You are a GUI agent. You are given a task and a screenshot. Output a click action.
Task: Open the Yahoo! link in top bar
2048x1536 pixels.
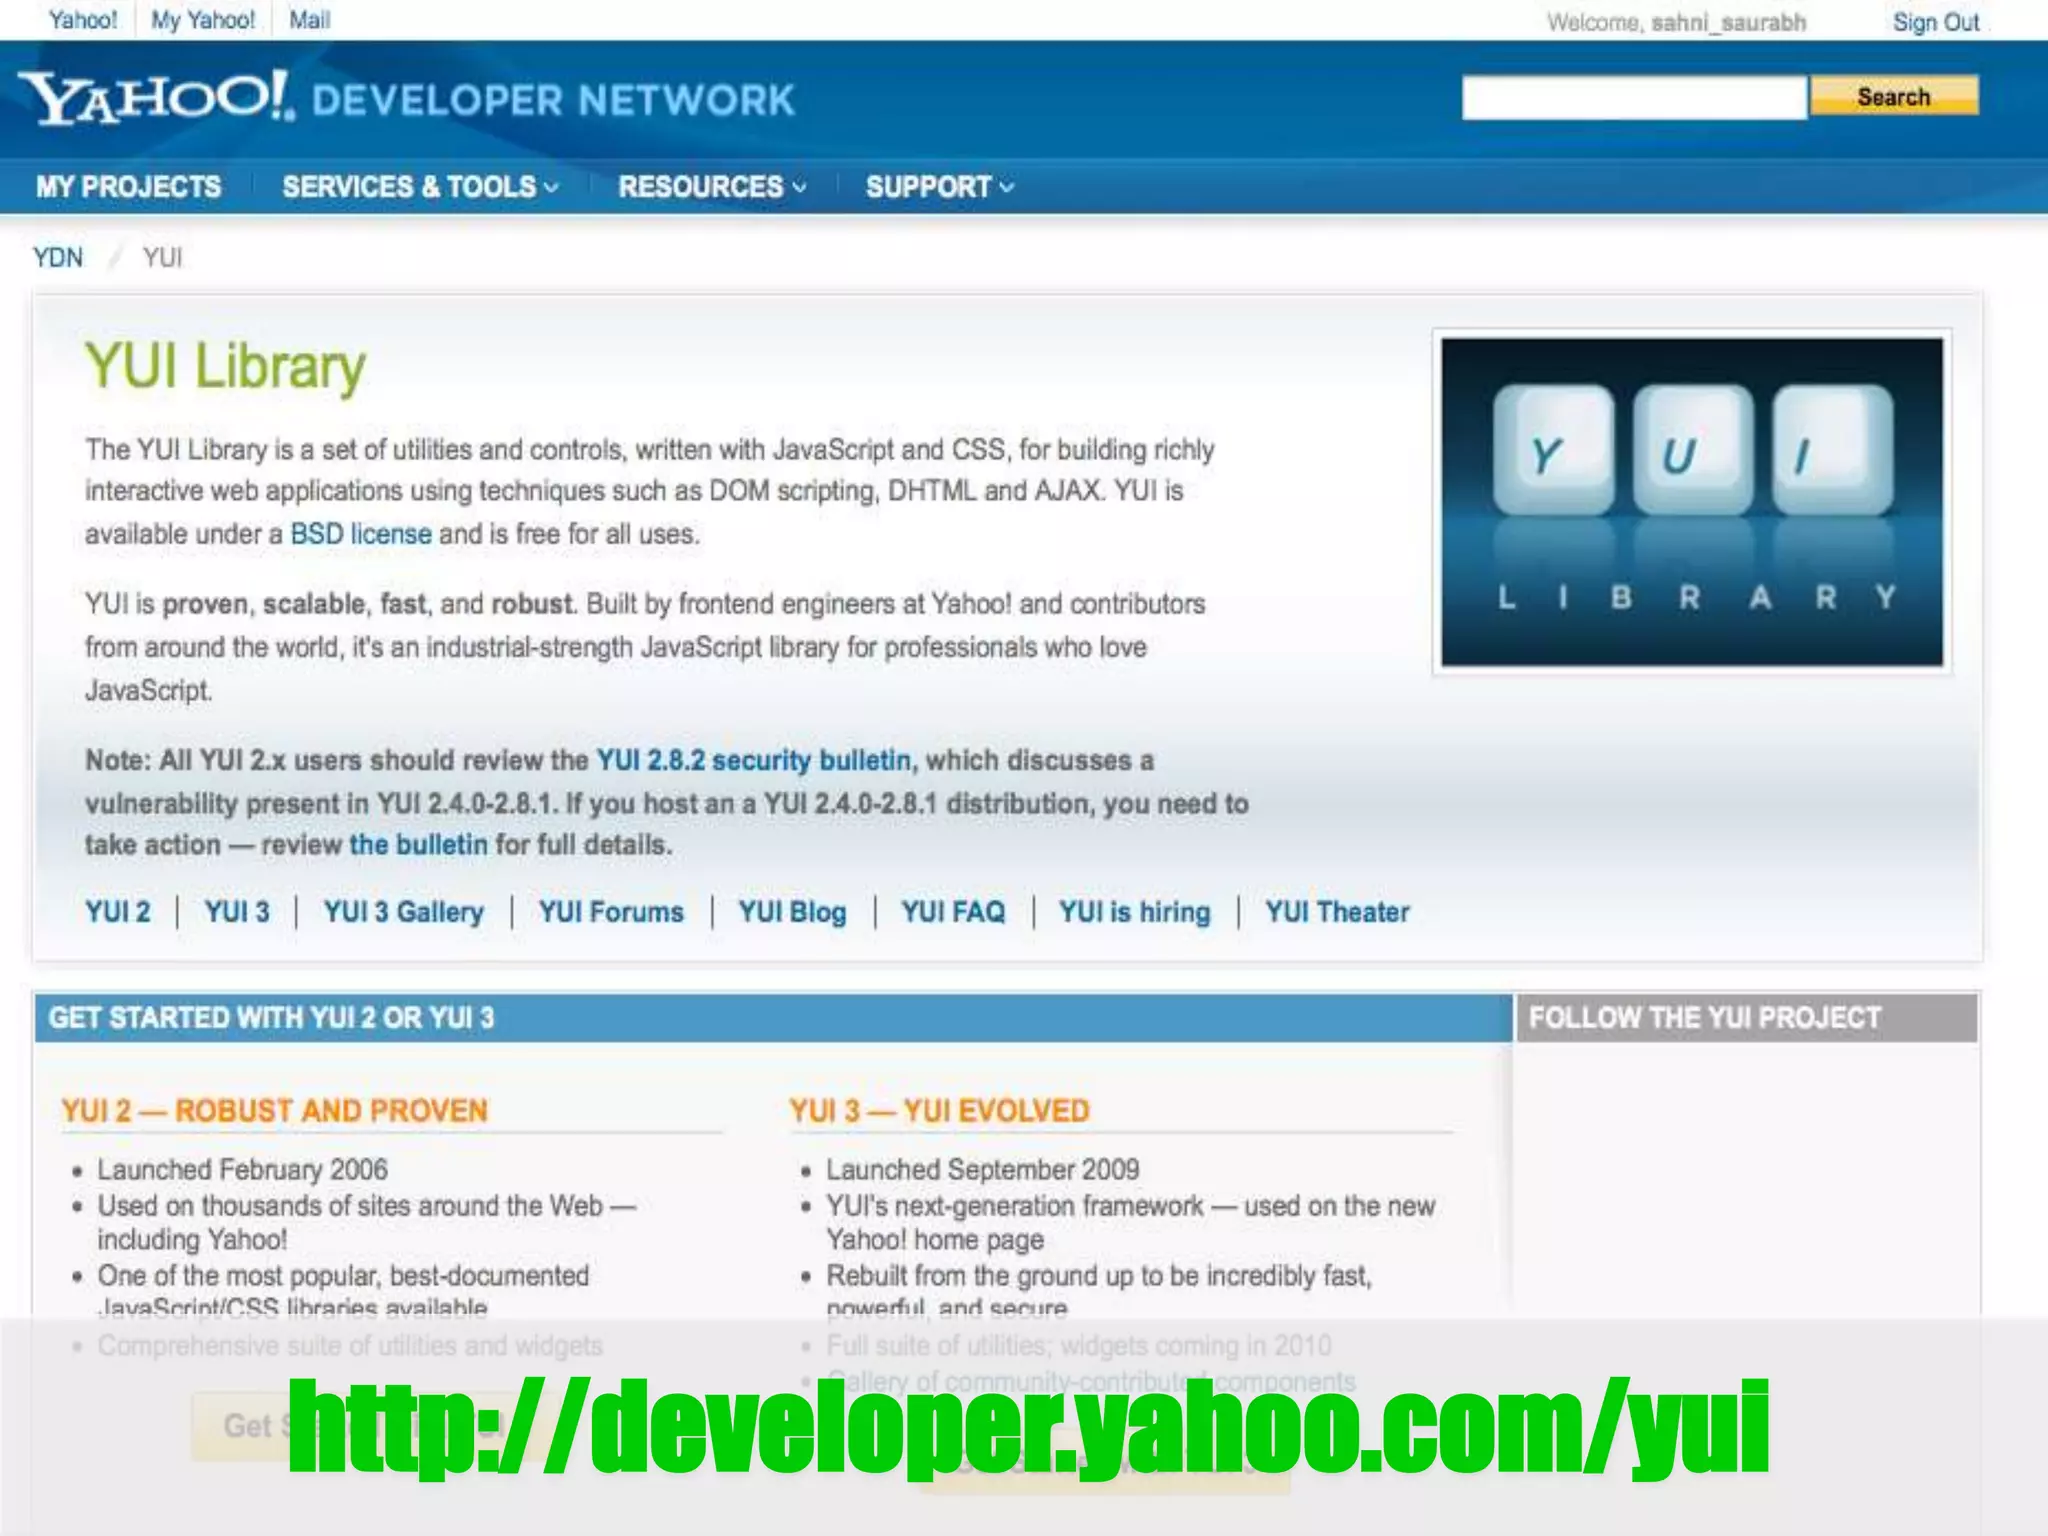click(83, 20)
